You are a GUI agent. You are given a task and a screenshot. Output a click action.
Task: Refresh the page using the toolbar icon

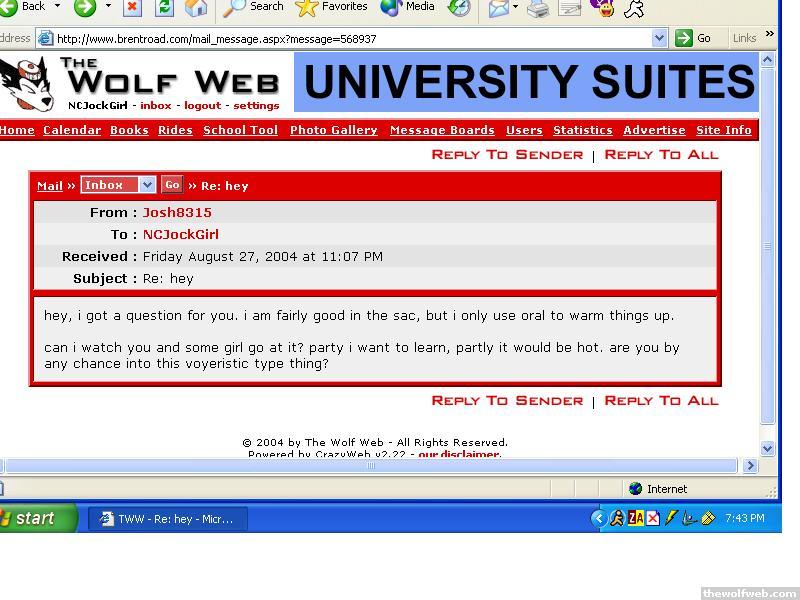coord(164,8)
